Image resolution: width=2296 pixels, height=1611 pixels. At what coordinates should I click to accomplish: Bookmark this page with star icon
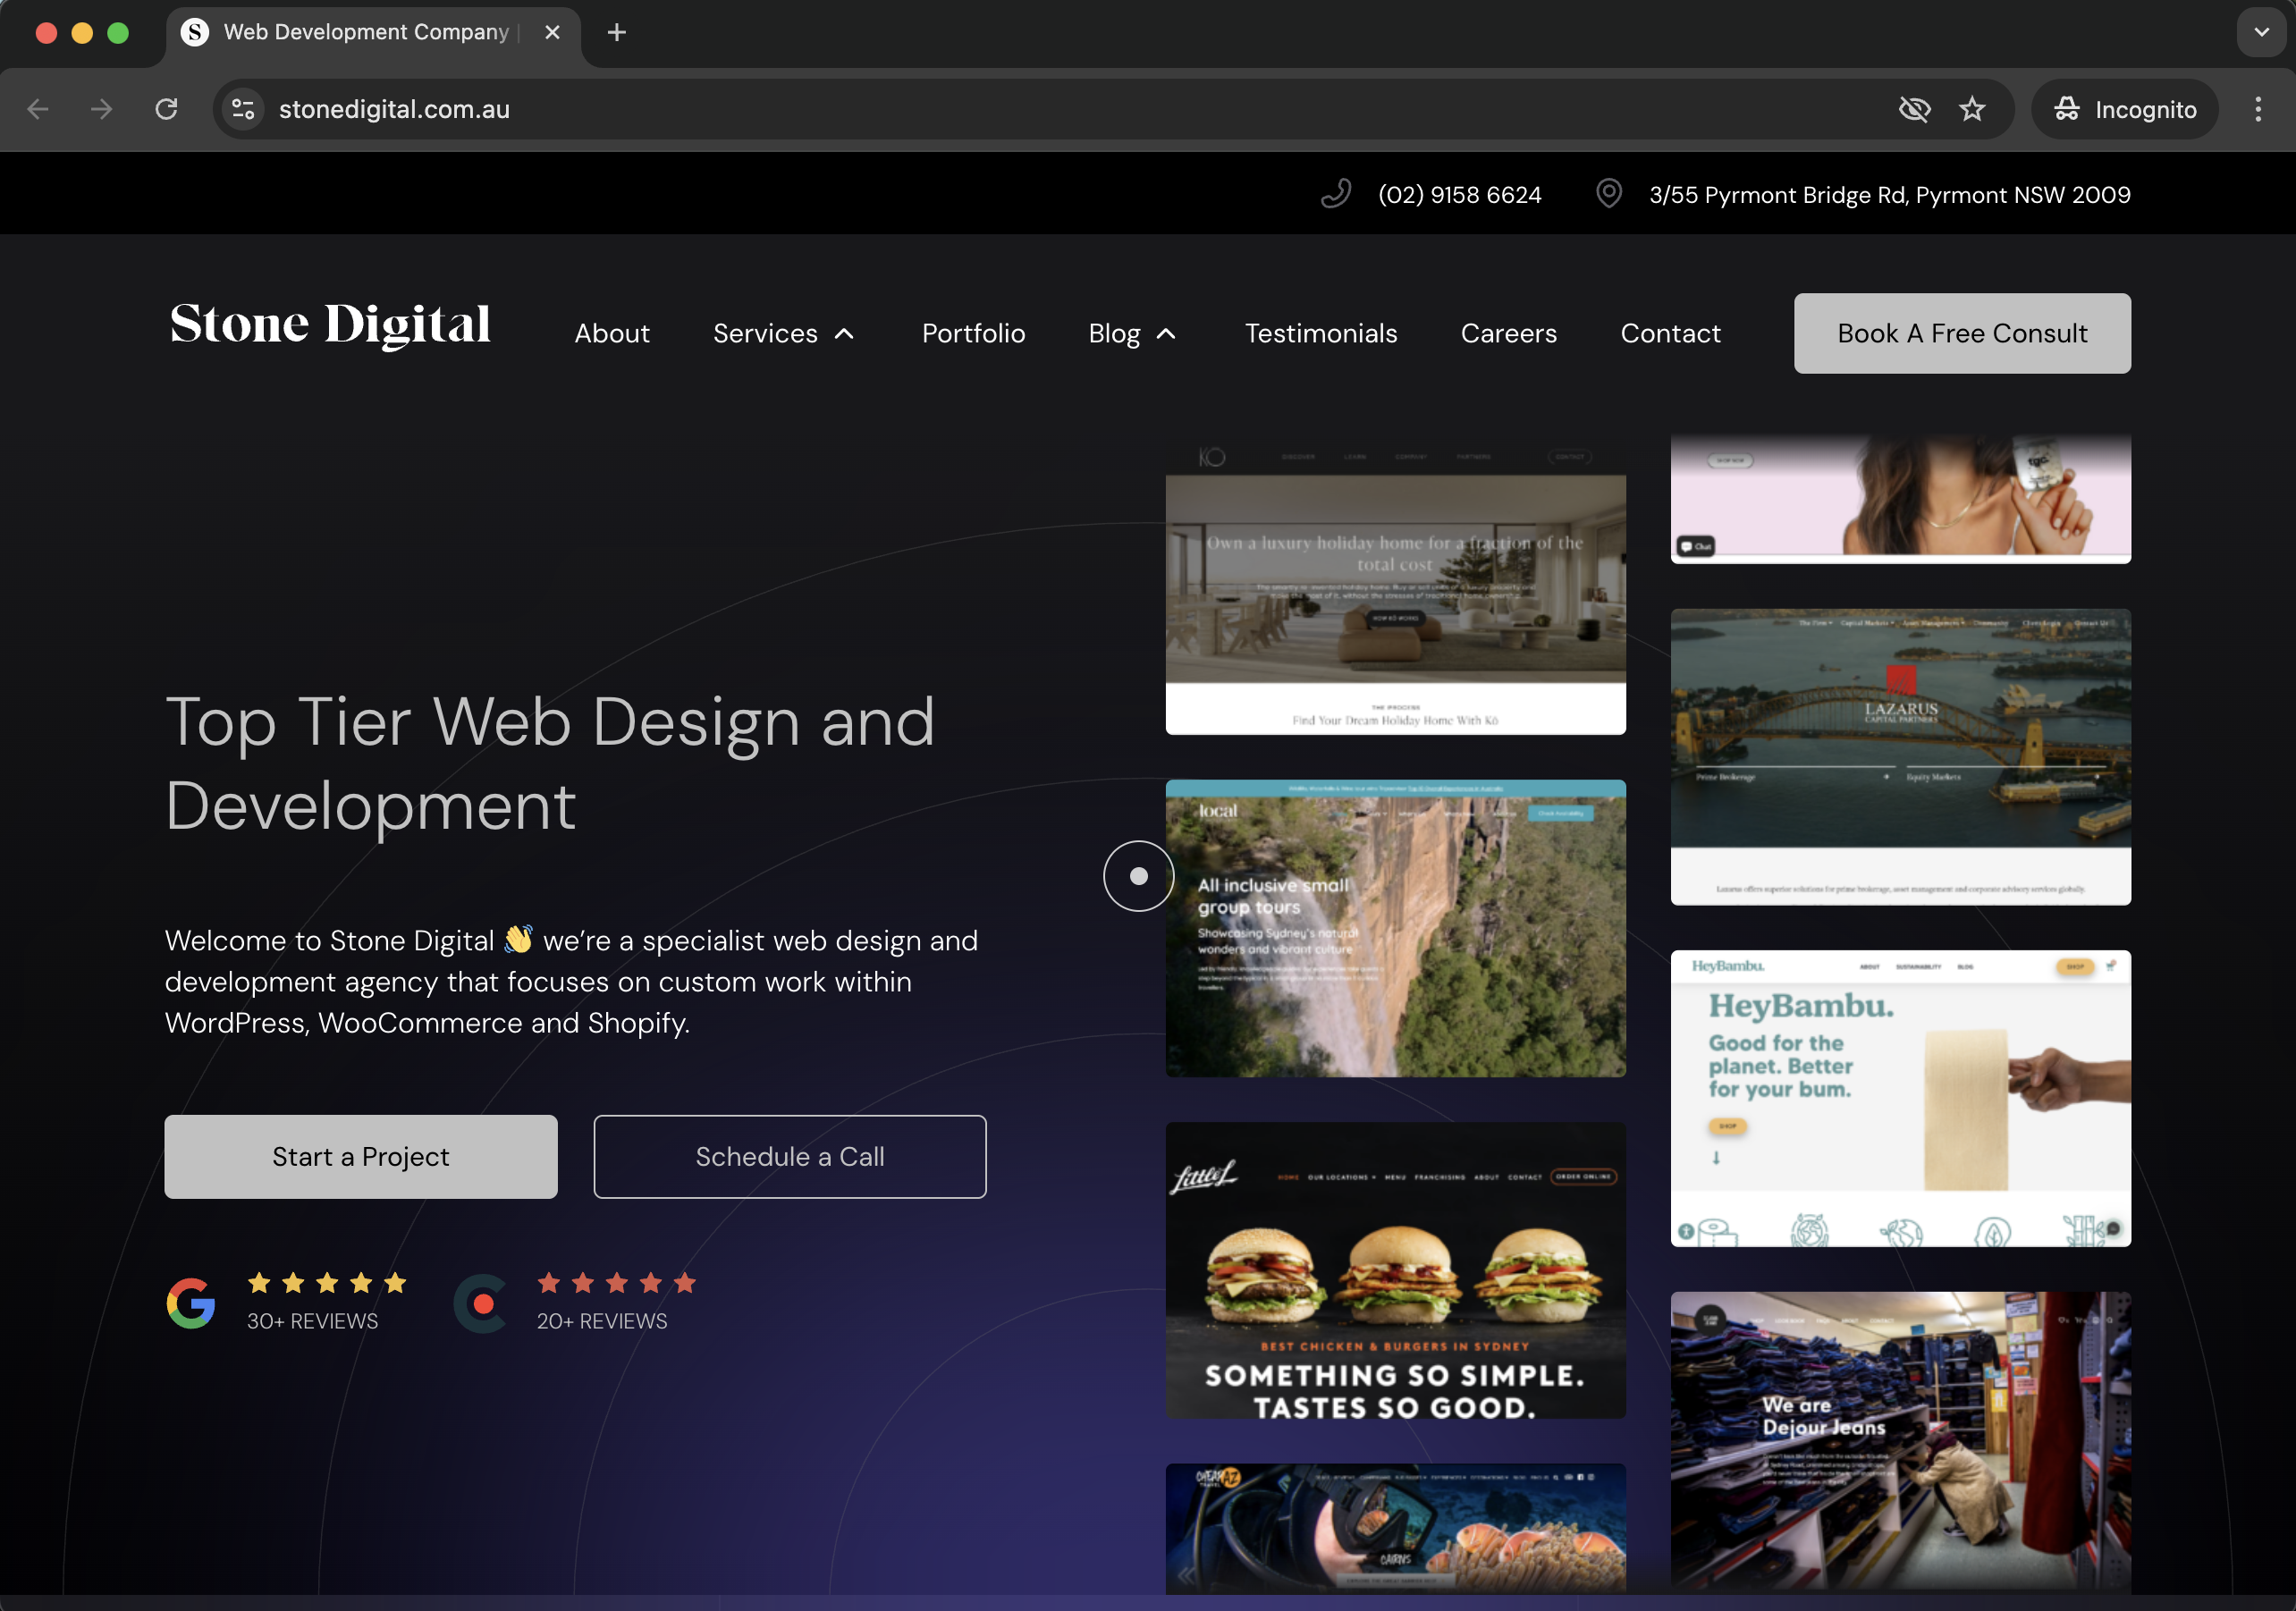(1971, 109)
